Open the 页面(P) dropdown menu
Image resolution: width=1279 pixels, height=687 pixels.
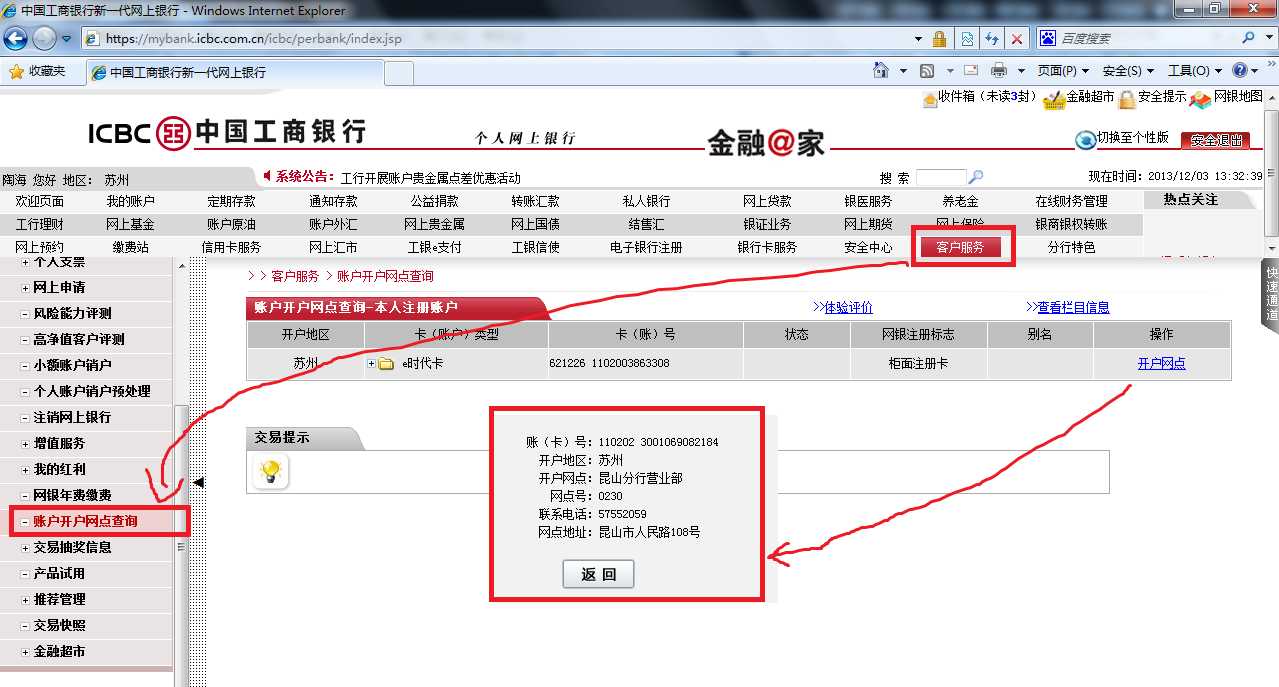coord(1063,71)
